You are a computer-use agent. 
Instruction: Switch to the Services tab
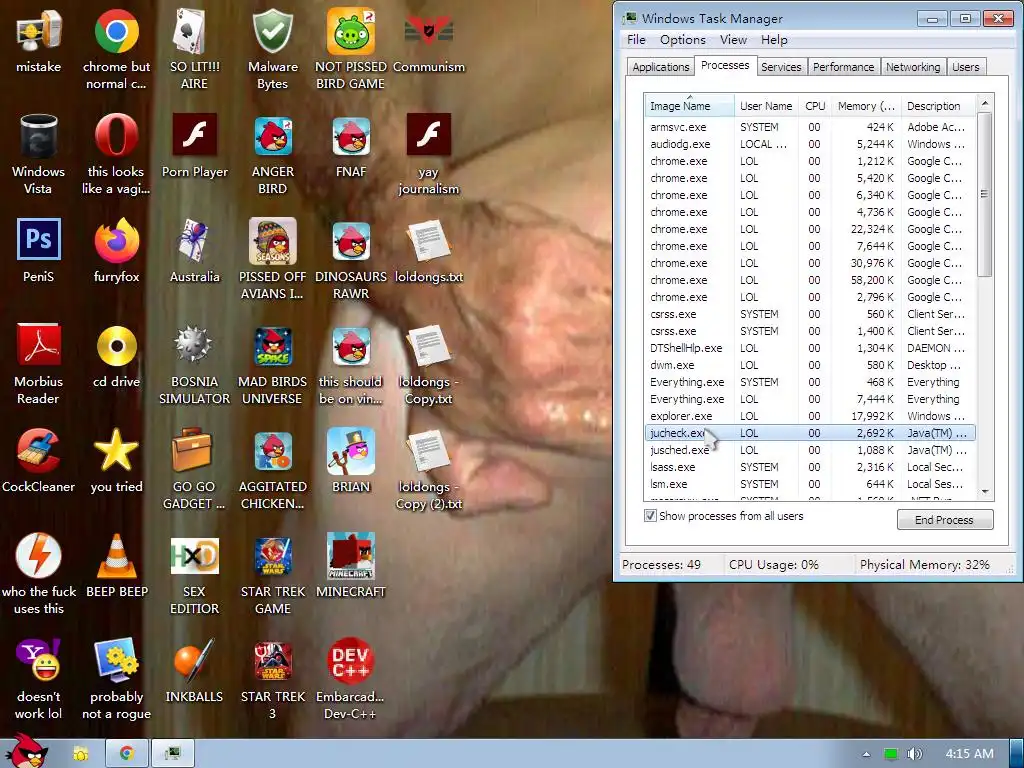781,67
